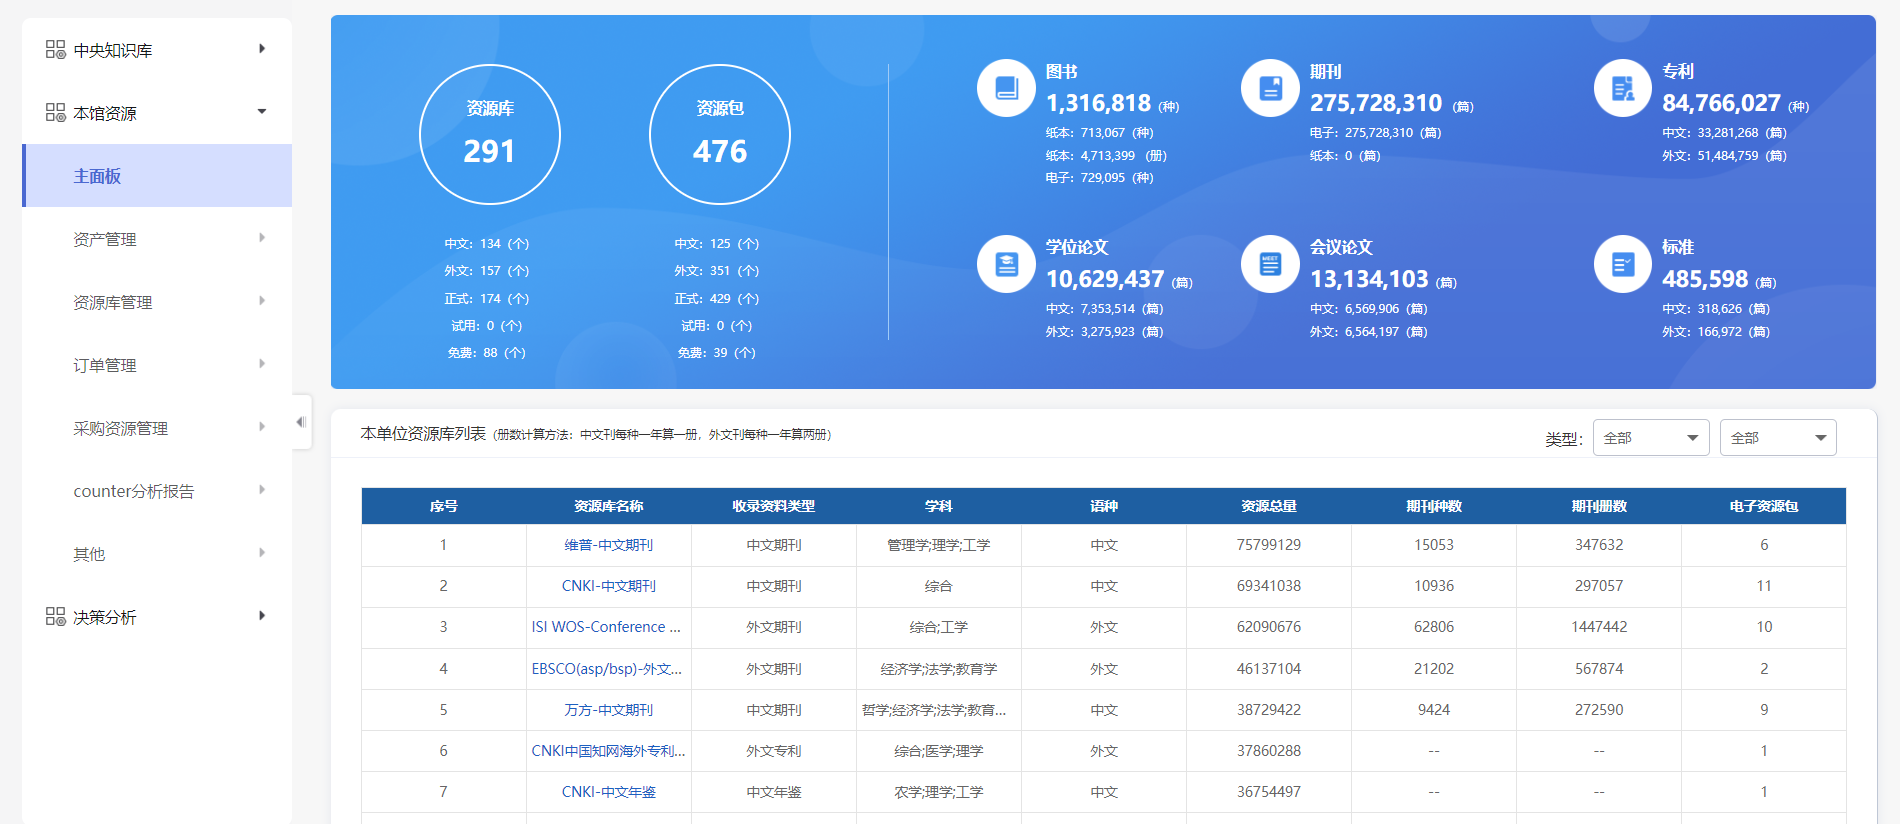Screen dimensions: 1900x824
Task: Click the 图书 book icon
Action: (x=1005, y=88)
